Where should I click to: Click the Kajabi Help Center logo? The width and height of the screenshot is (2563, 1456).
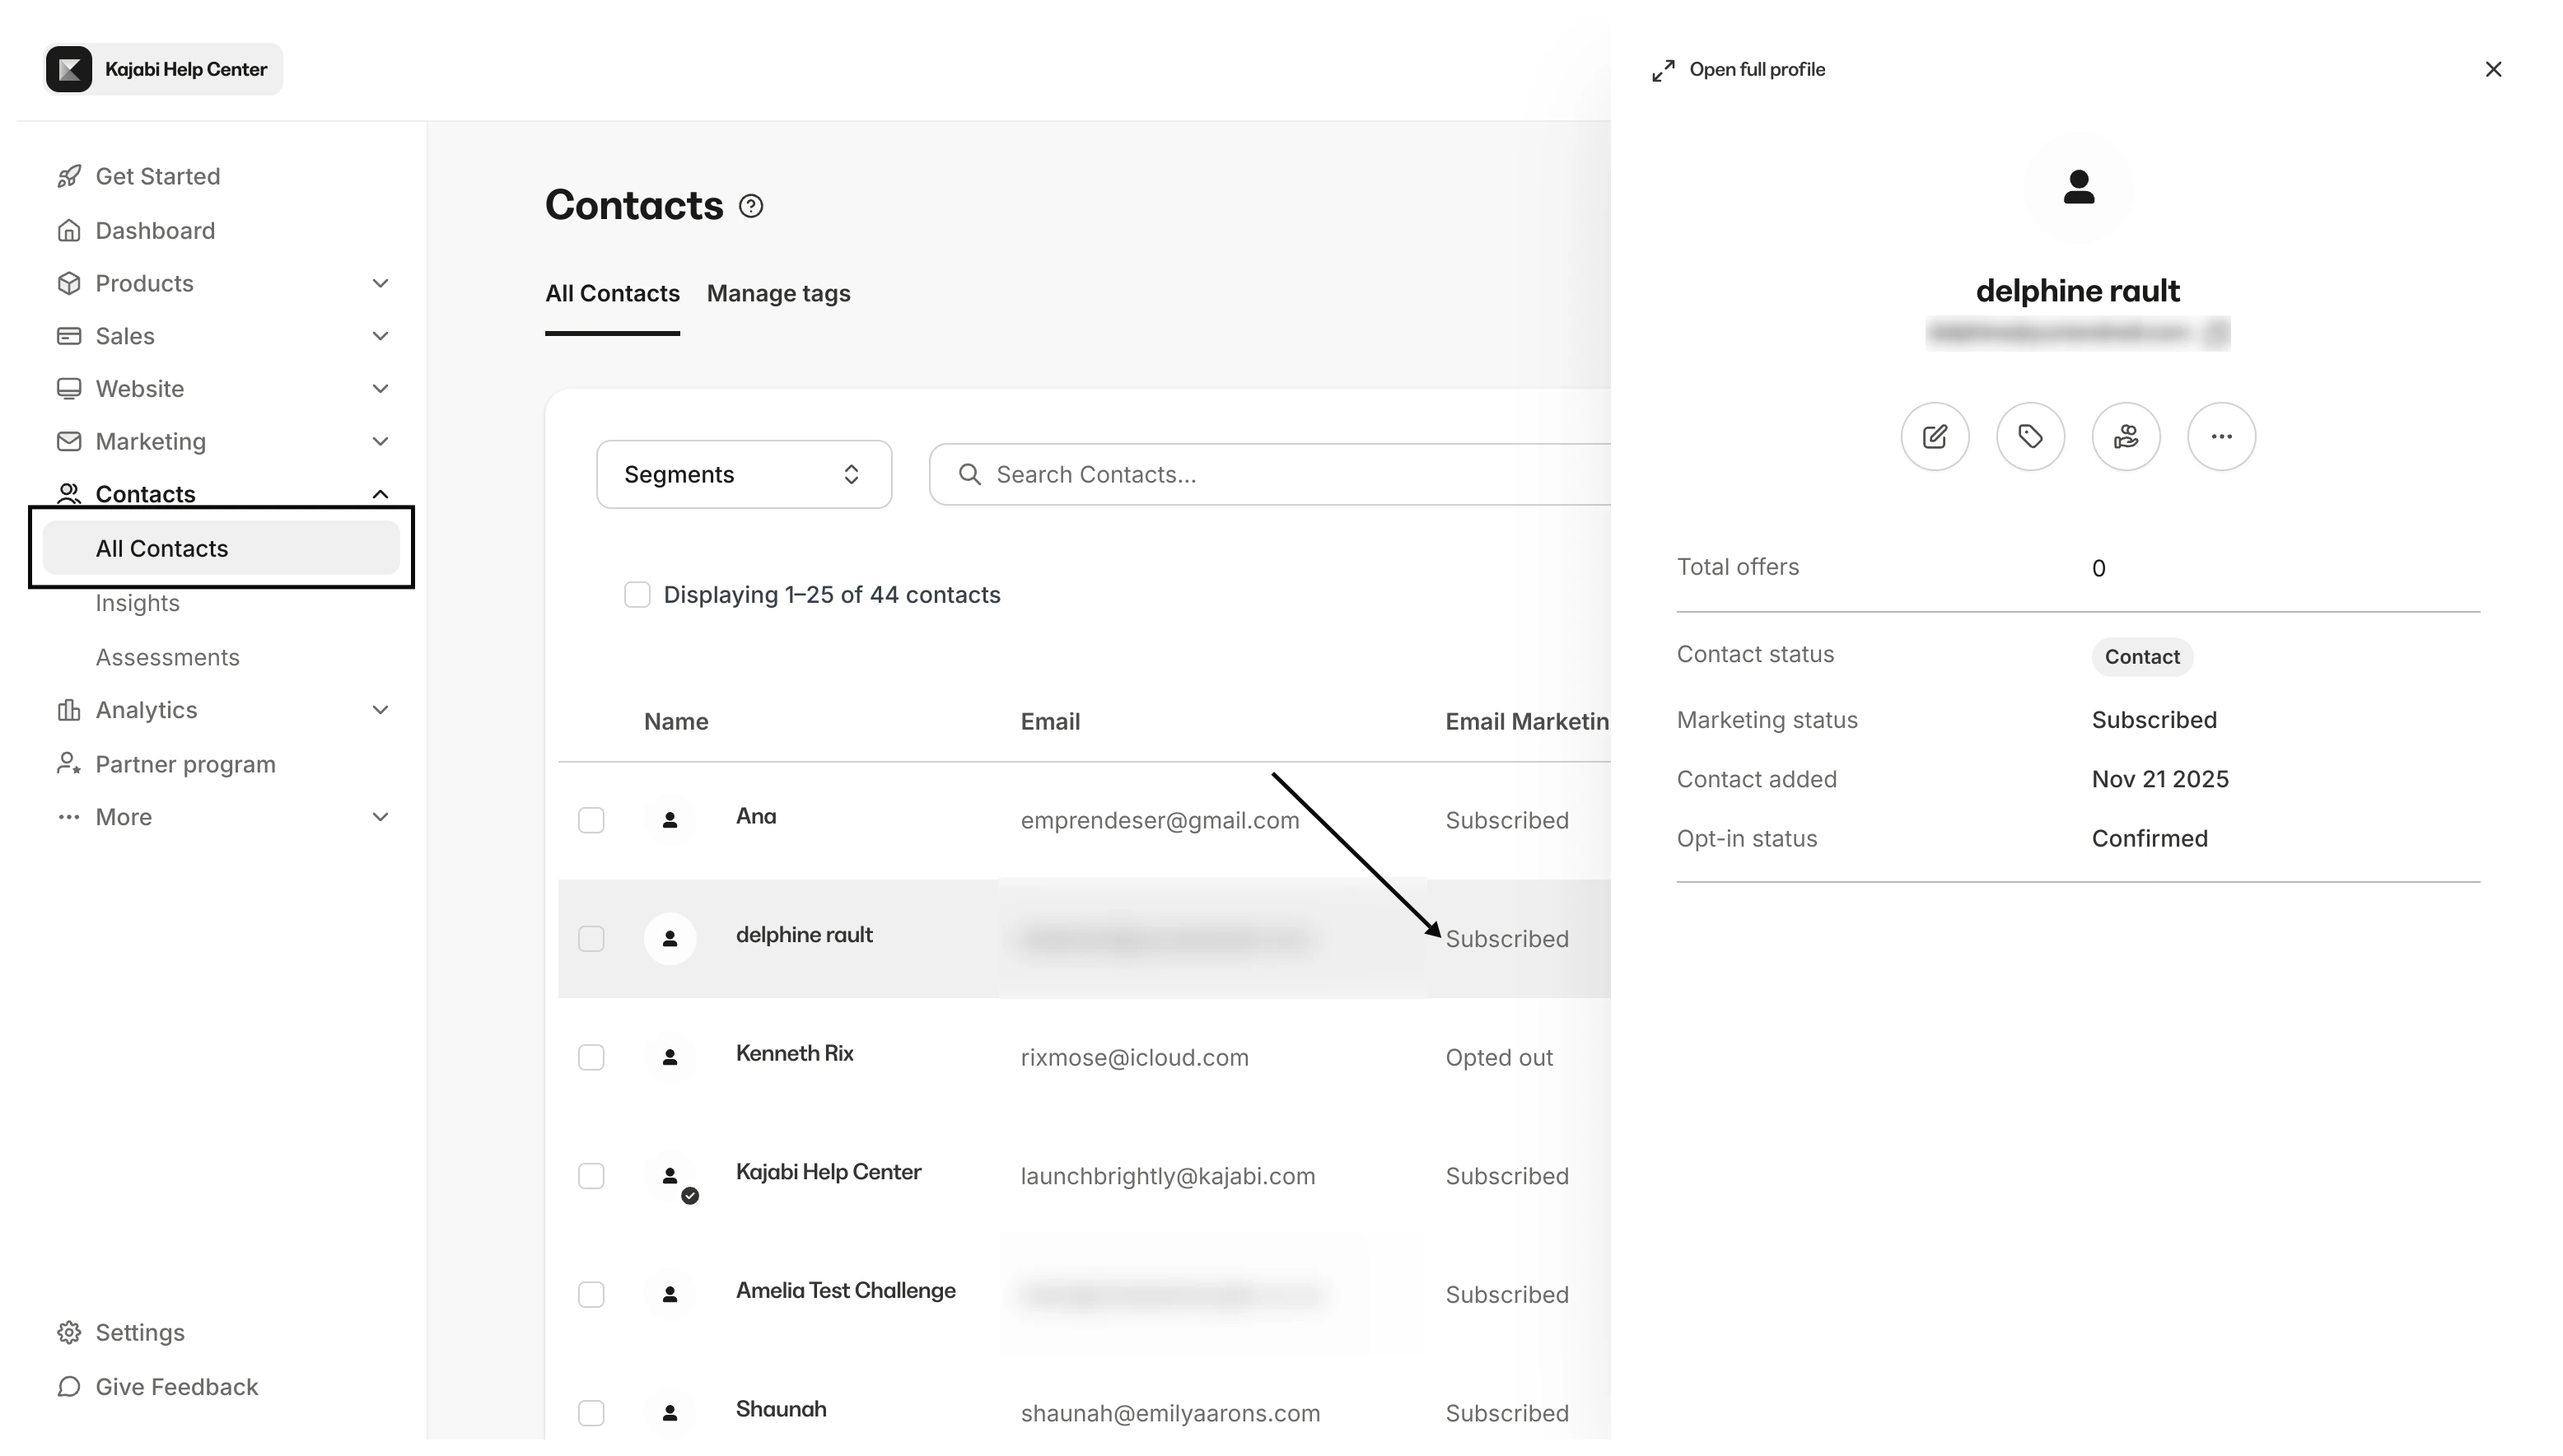pyautogui.click(x=68, y=68)
